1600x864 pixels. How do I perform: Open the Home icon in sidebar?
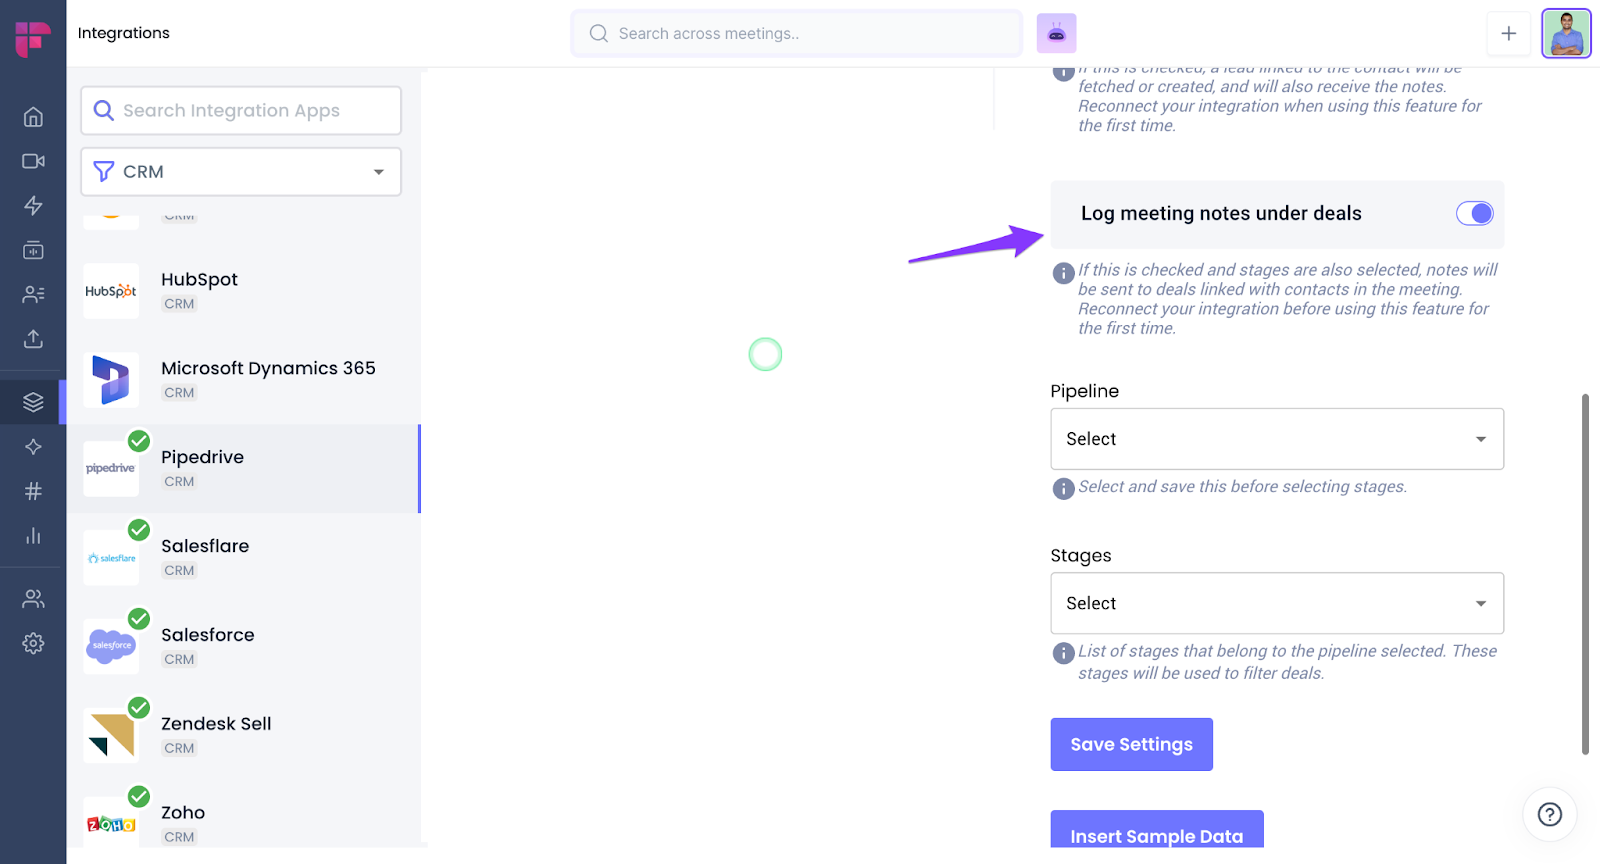click(x=33, y=117)
